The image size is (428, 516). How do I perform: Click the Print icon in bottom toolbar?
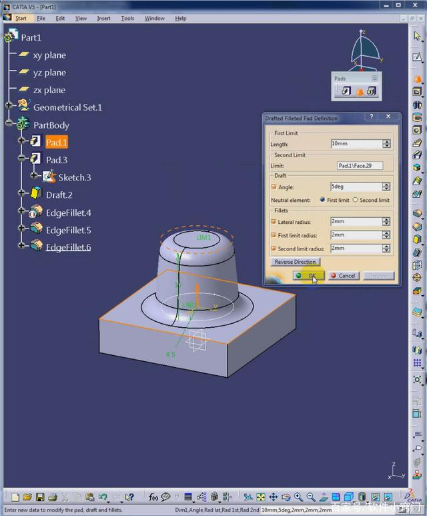click(x=52, y=497)
